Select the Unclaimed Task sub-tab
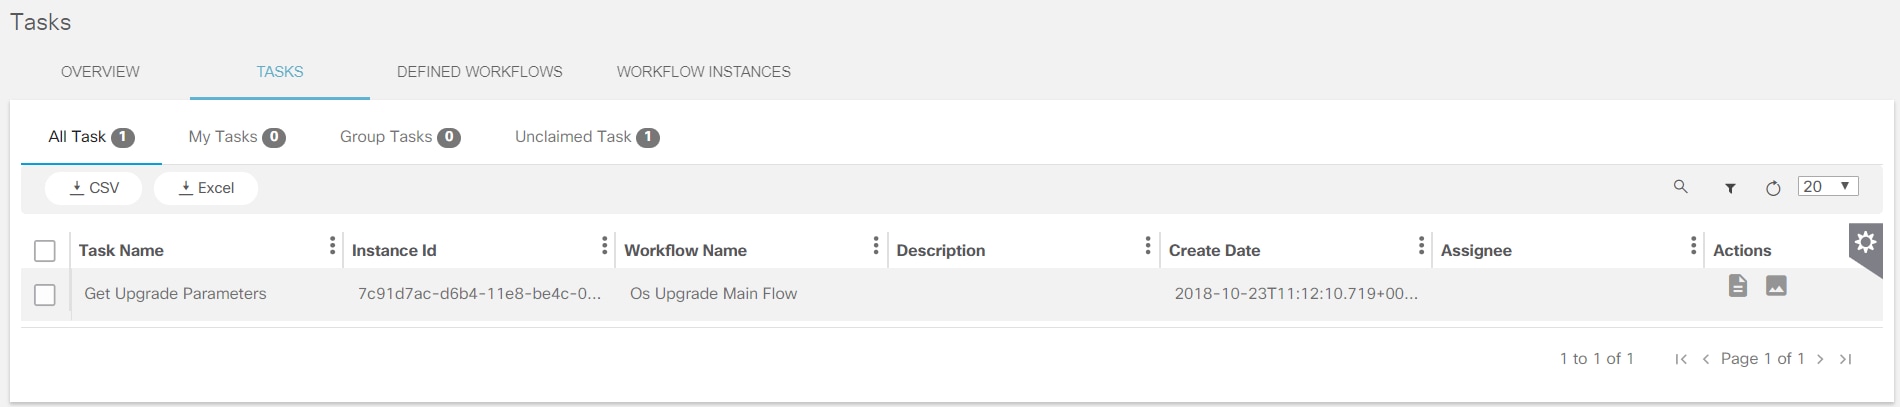The image size is (1900, 407). [586, 137]
